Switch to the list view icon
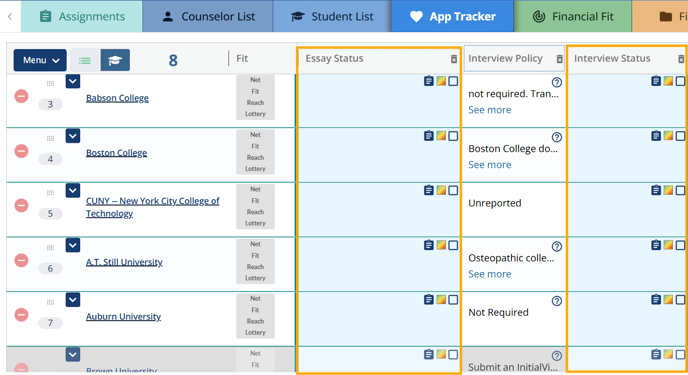The image size is (688, 375). 85,60
